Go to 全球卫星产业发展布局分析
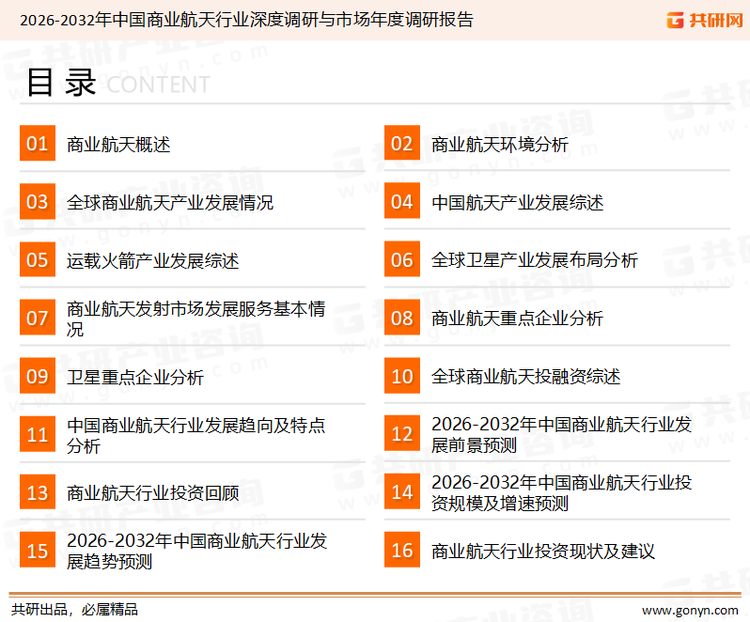The width and height of the screenshot is (750, 622). [x=534, y=260]
